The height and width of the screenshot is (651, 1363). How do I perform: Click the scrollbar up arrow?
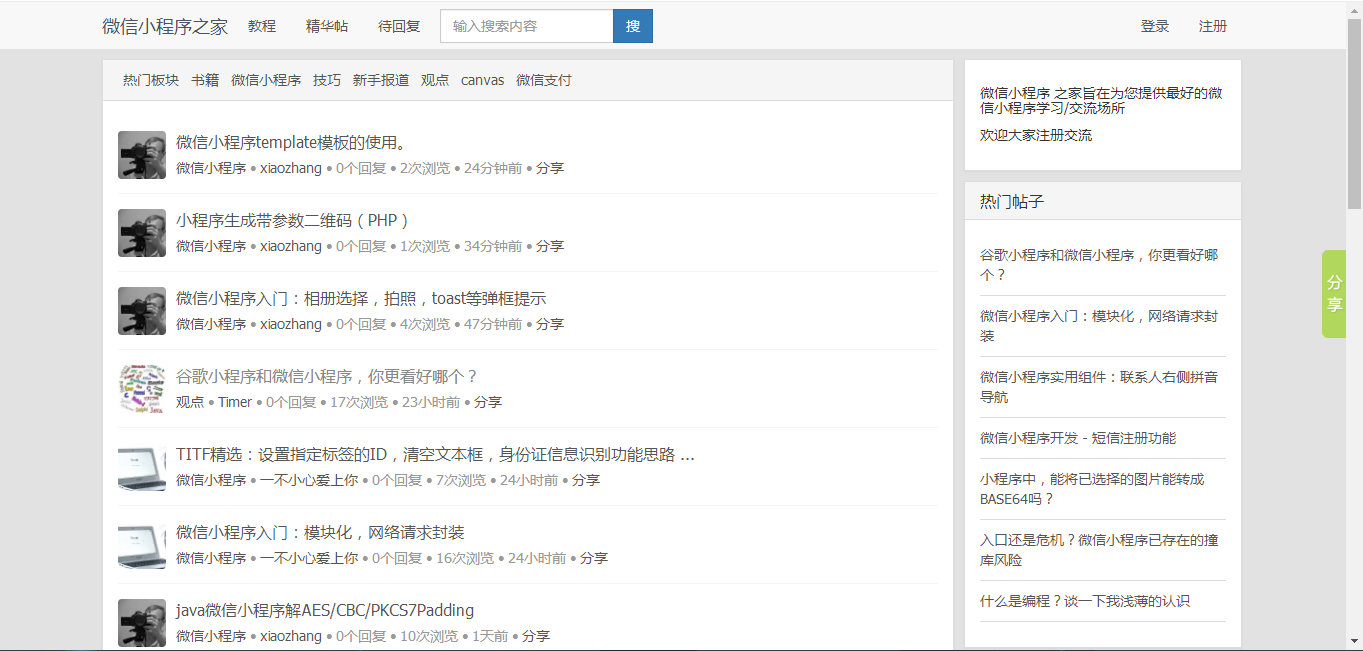click(x=1354, y=9)
